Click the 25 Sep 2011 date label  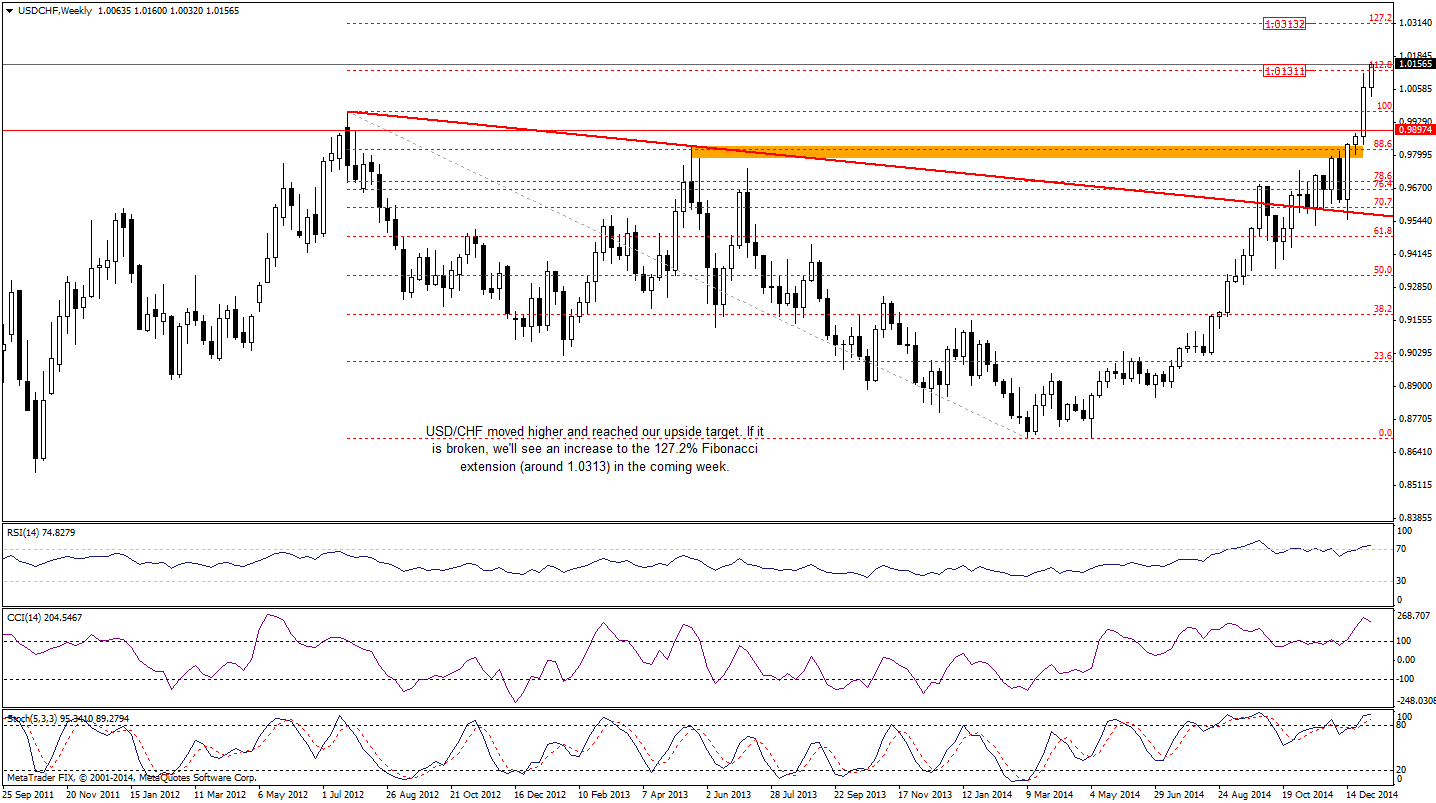tap(30, 795)
